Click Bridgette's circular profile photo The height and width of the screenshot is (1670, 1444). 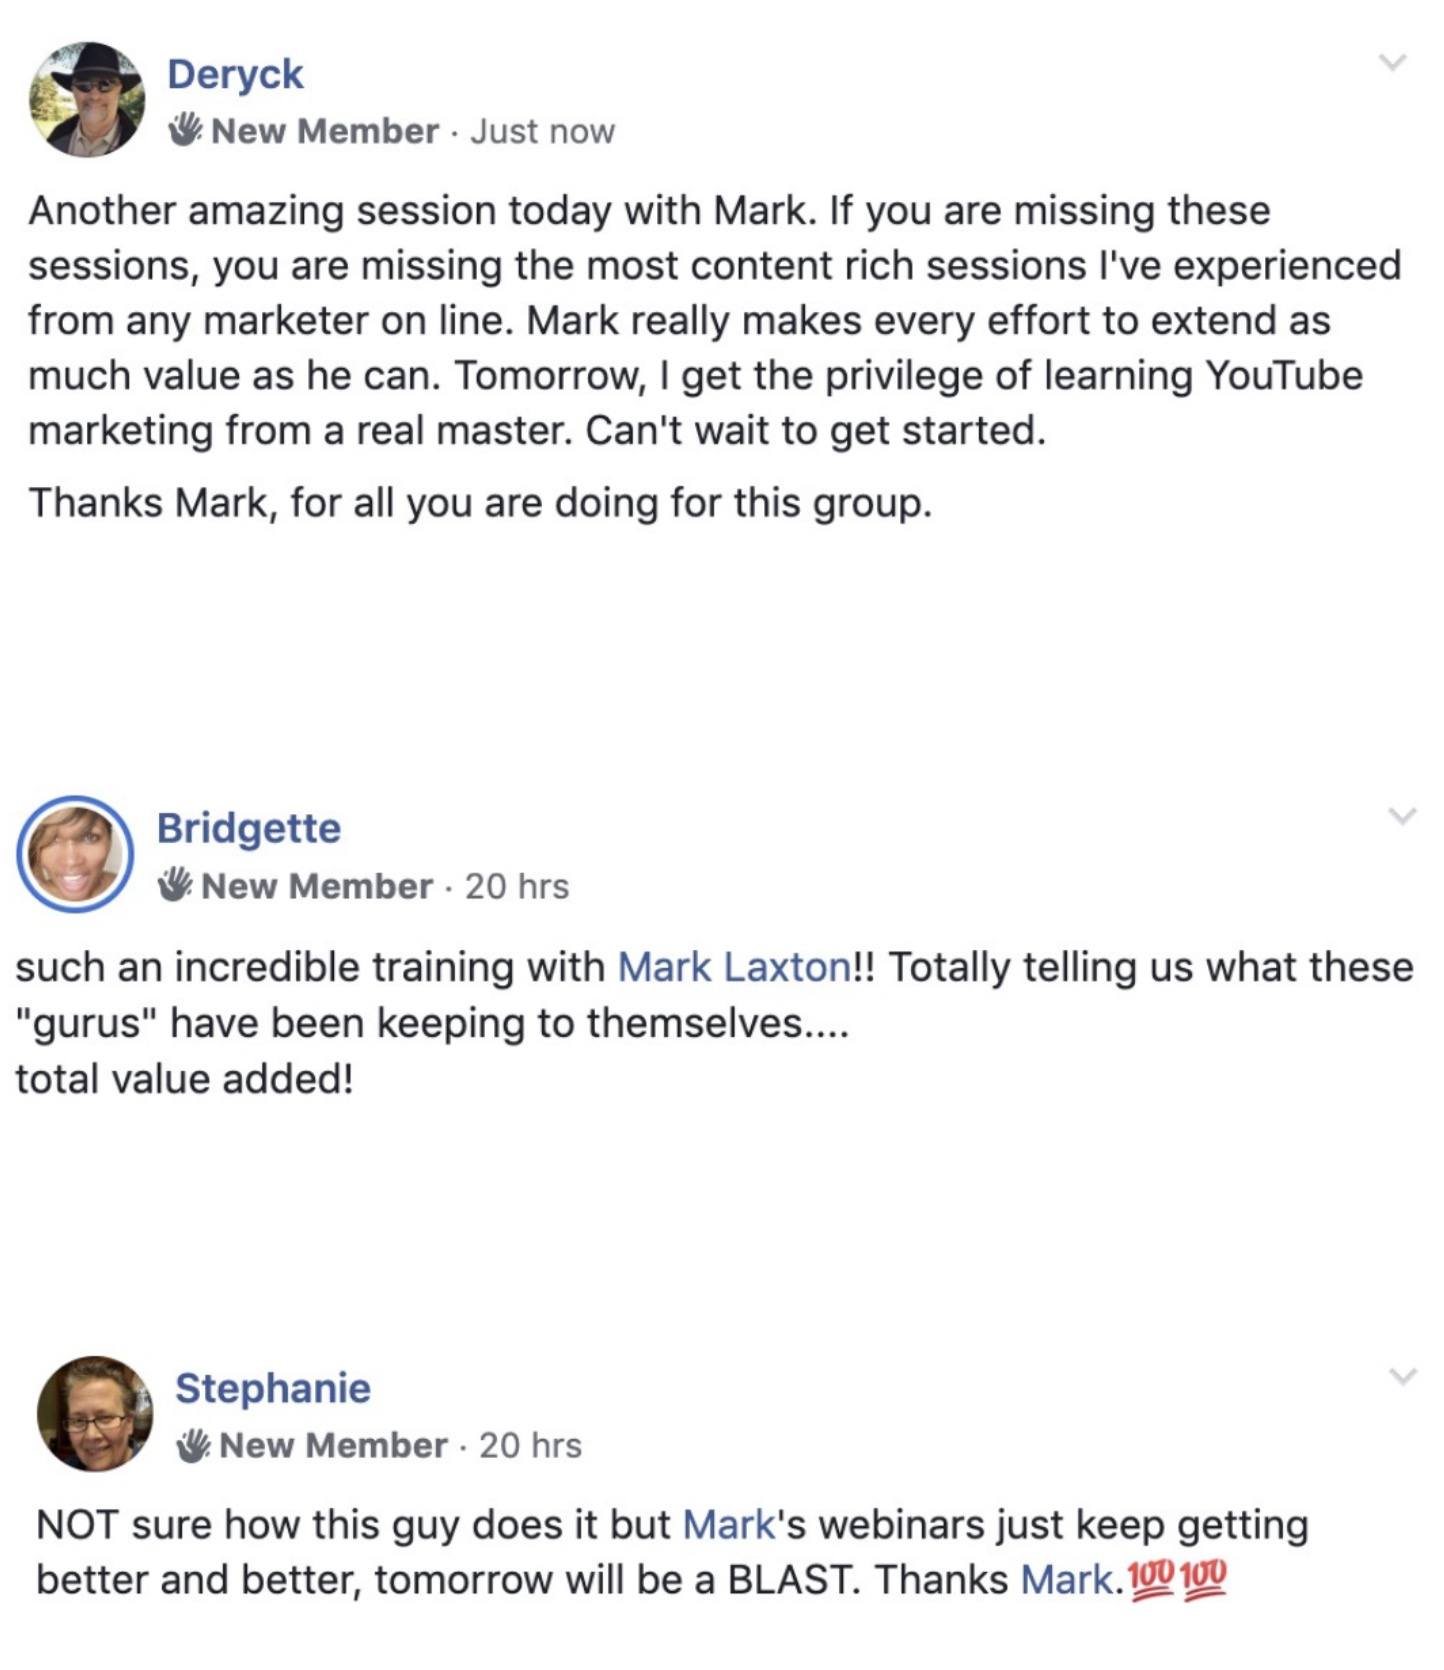[76, 855]
